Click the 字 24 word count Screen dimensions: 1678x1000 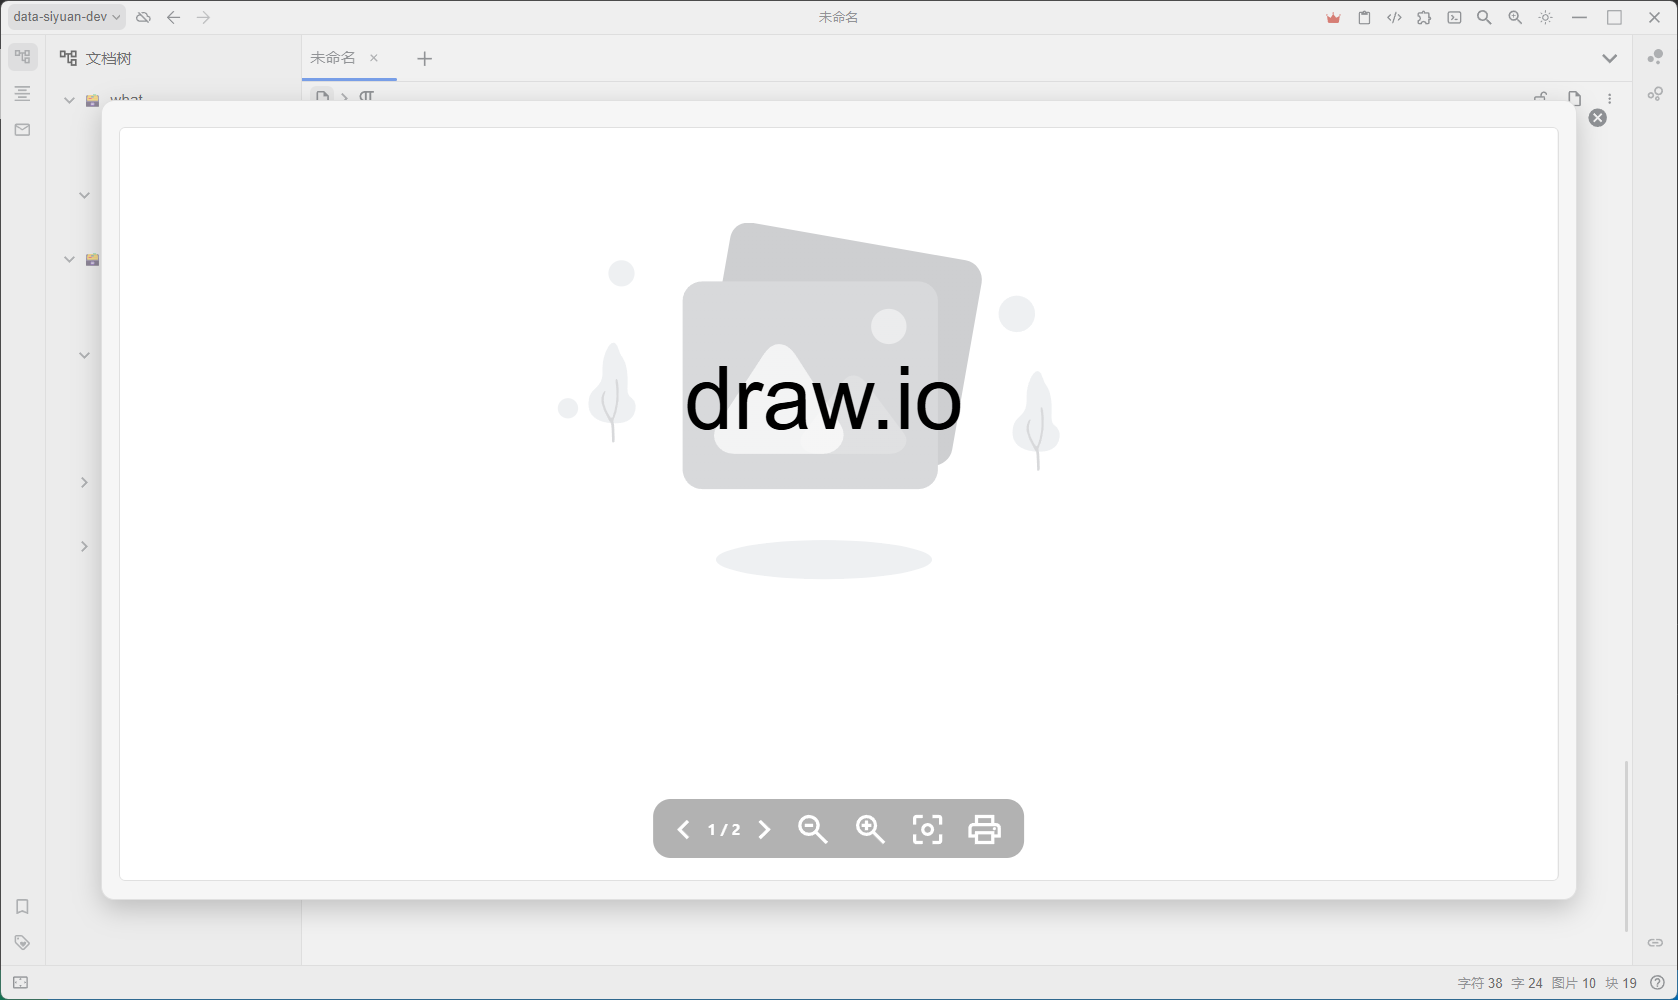1527,983
